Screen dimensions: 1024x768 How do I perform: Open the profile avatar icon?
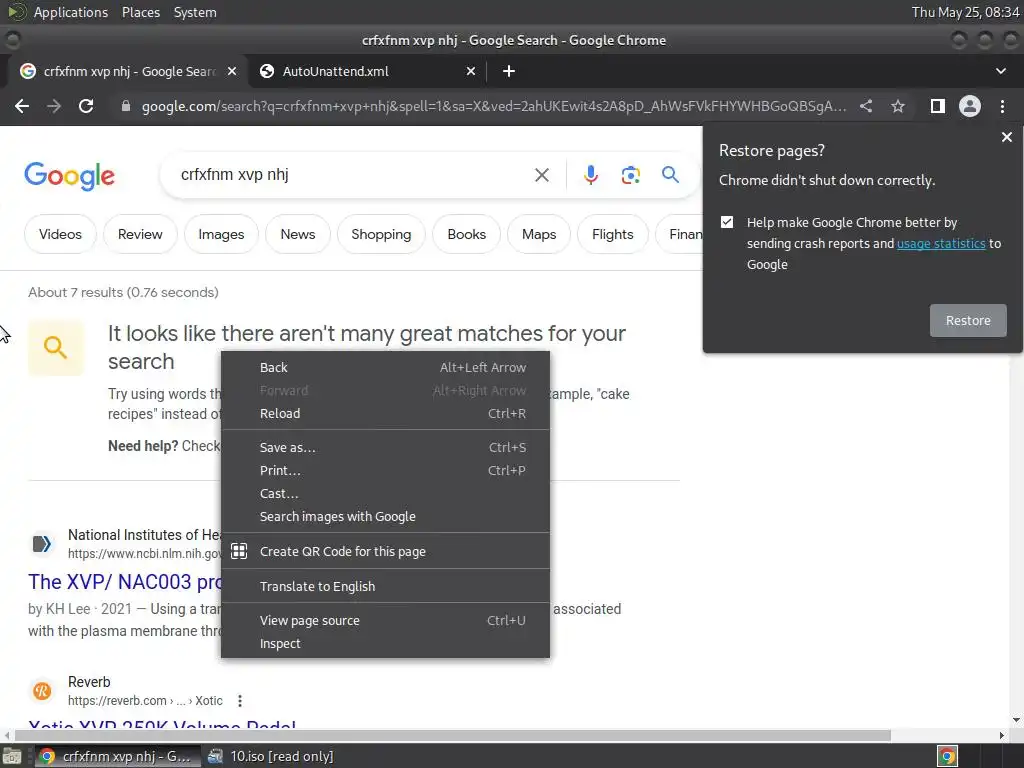click(970, 106)
